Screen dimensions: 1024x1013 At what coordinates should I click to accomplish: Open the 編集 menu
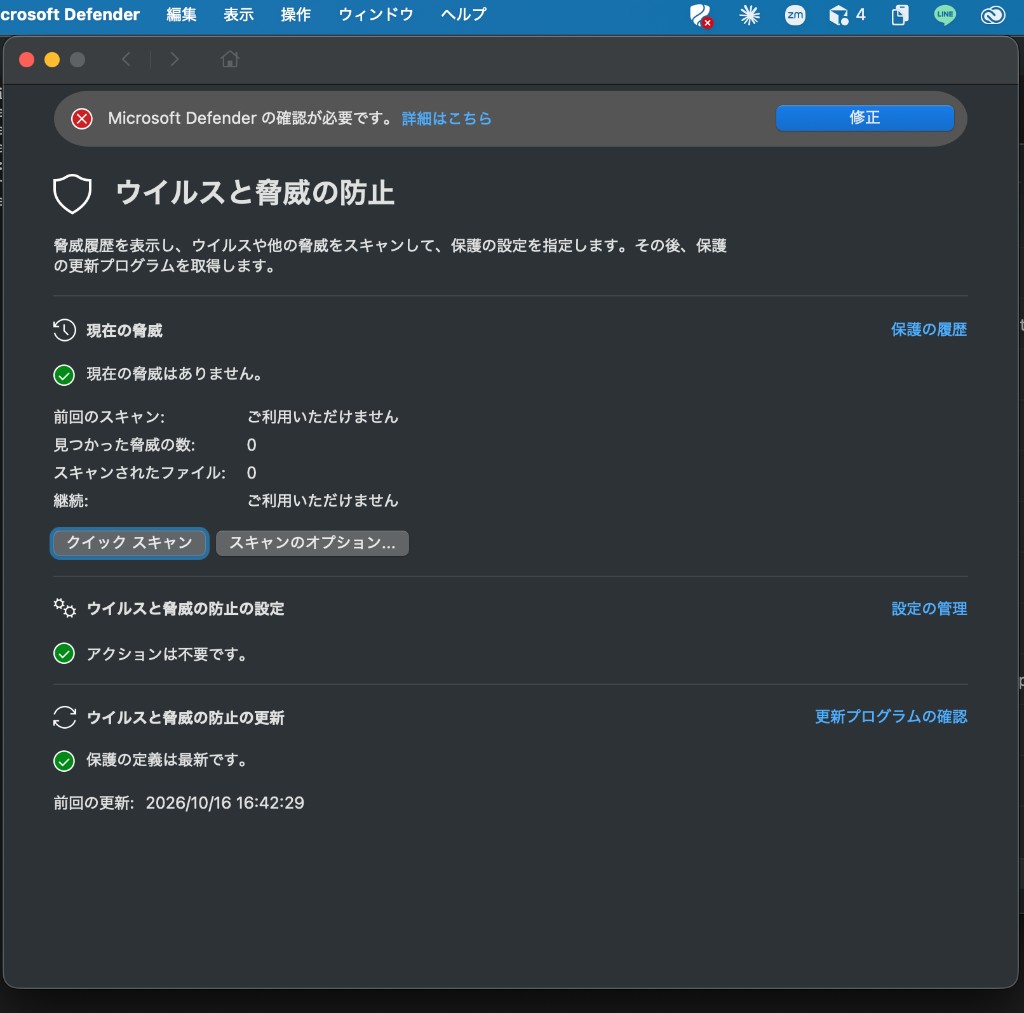coord(182,14)
